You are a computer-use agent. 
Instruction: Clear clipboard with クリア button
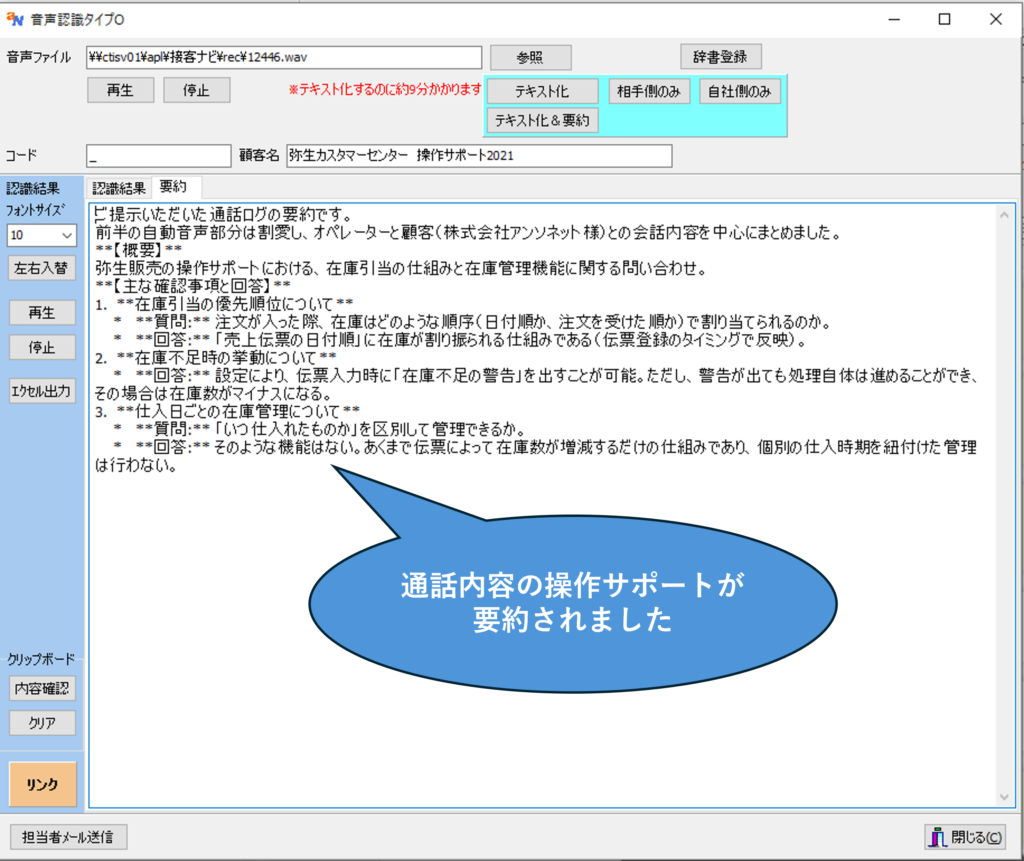click(41, 722)
